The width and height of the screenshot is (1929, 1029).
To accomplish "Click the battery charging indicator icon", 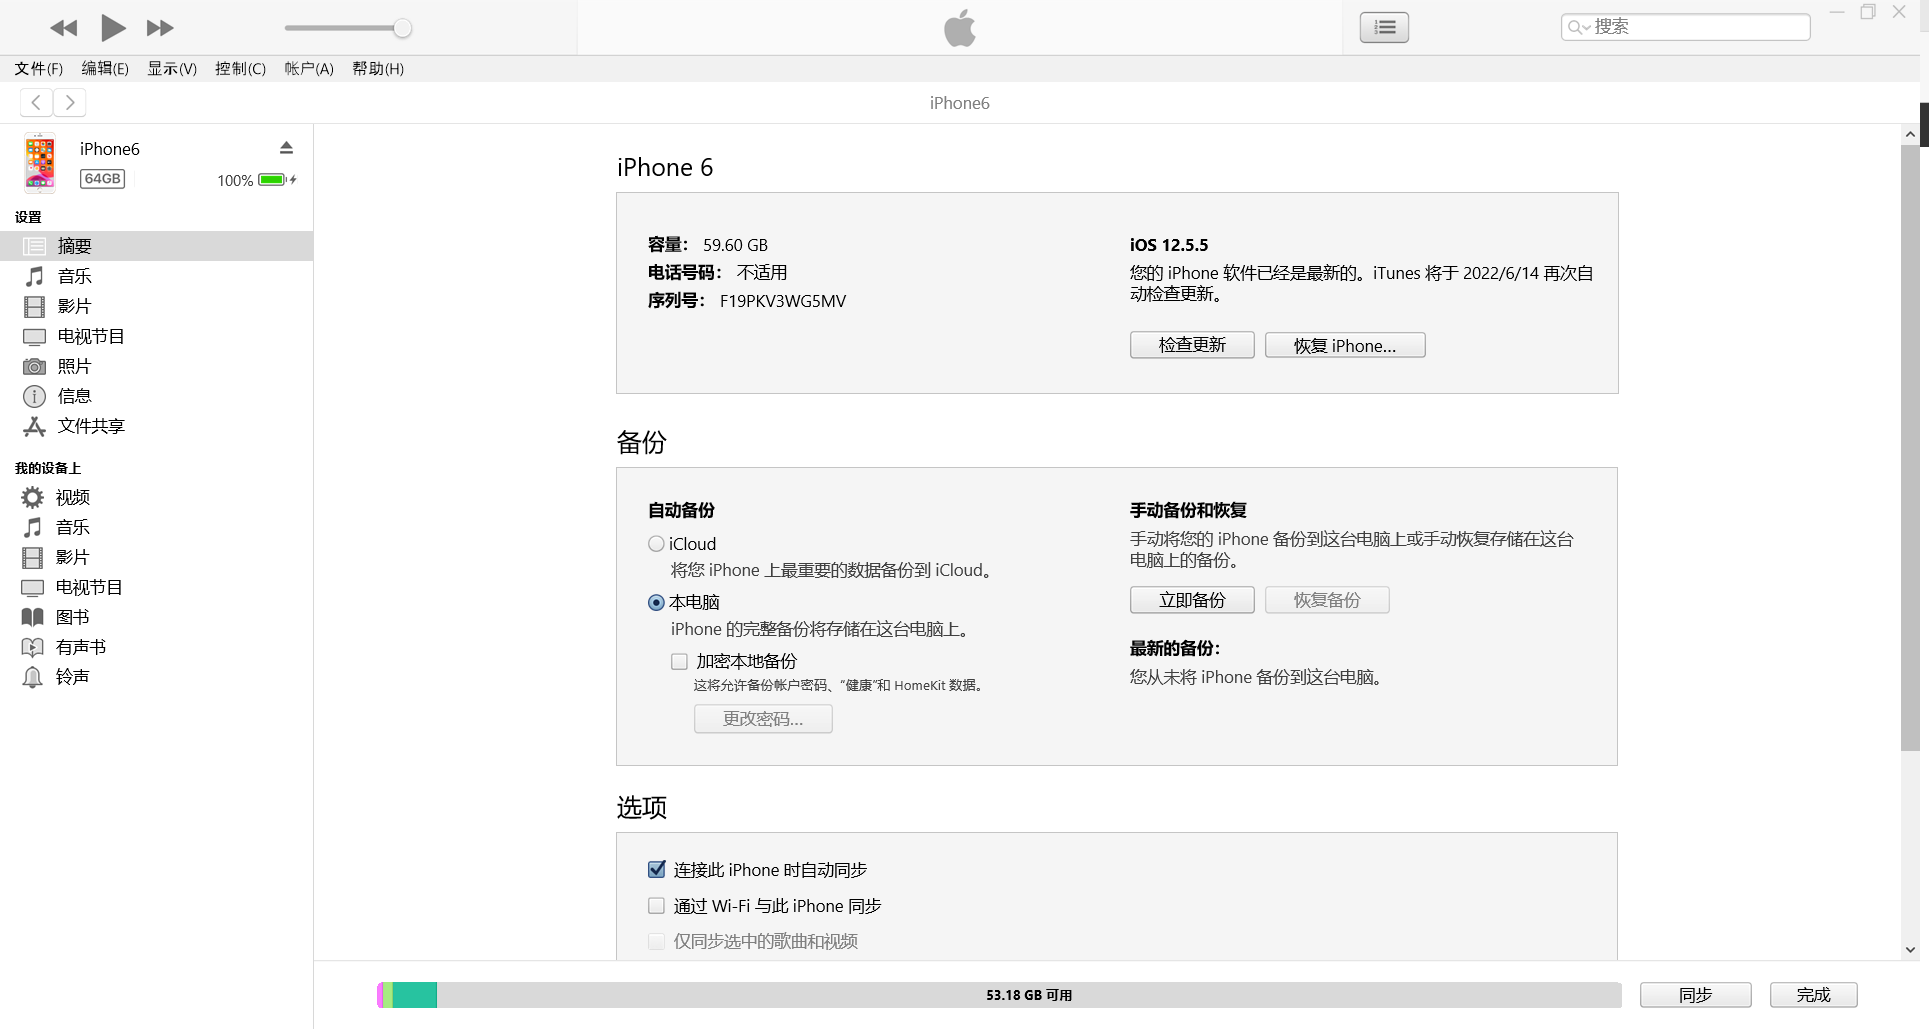I will coord(277,180).
